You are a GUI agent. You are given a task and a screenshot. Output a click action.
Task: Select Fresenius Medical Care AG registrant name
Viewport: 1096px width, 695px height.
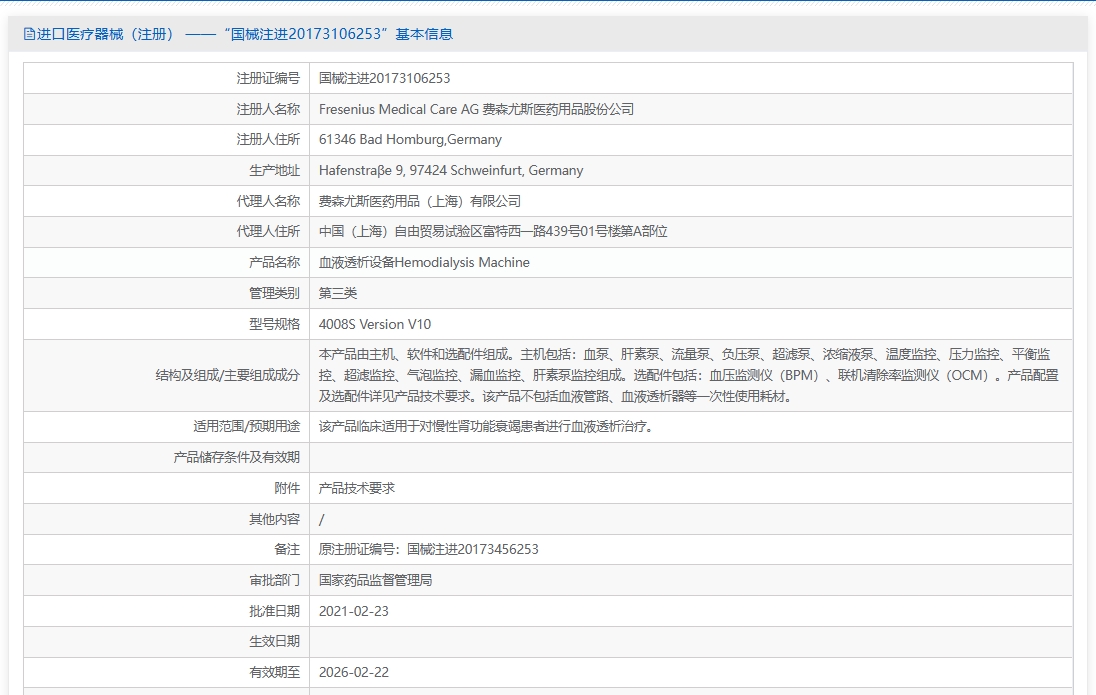tap(476, 109)
